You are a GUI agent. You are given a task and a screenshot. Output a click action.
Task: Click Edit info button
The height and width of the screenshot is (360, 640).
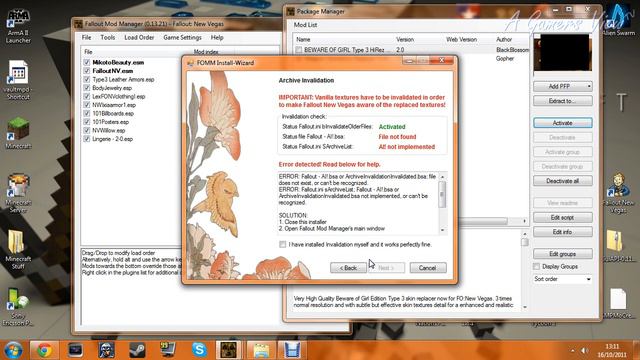pyautogui.click(x=562, y=232)
